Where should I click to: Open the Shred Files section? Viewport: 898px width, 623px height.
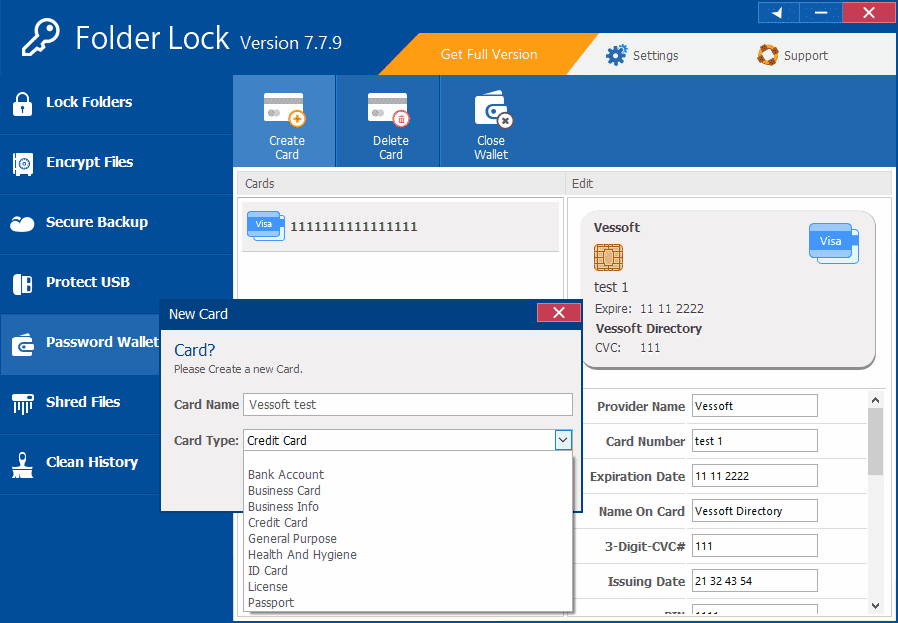click(x=80, y=403)
